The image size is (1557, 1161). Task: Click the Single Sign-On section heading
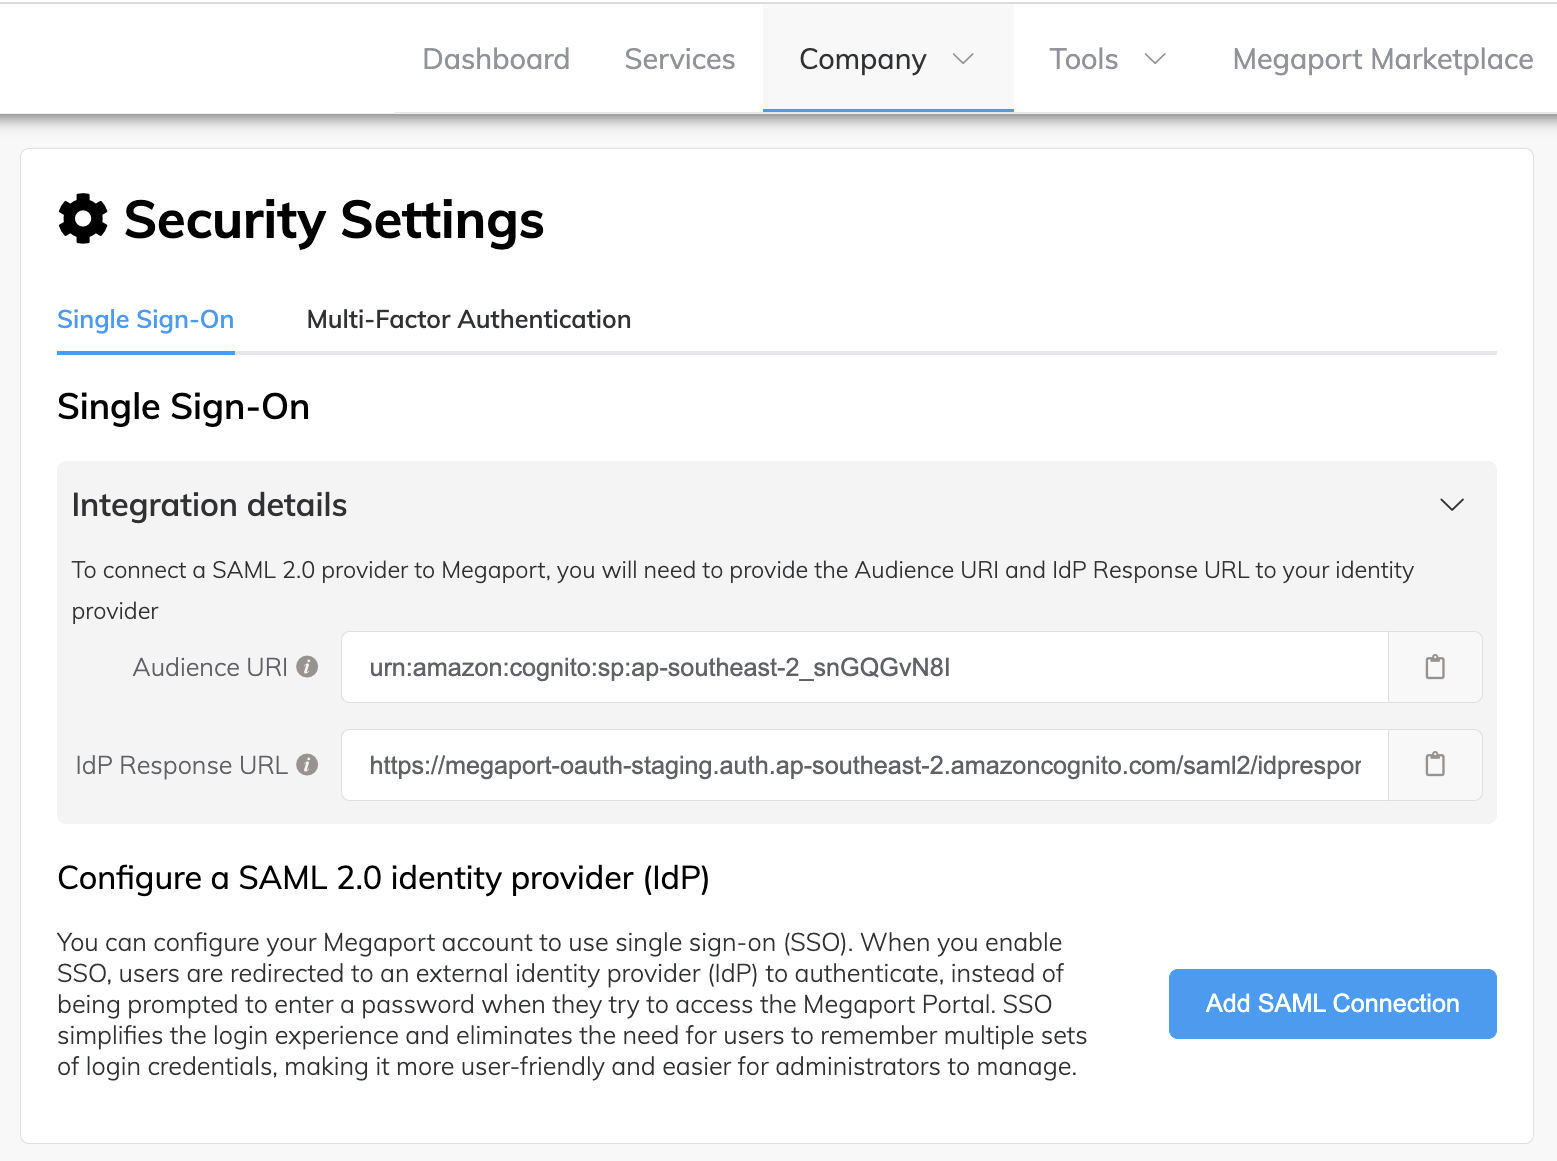(183, 407)
